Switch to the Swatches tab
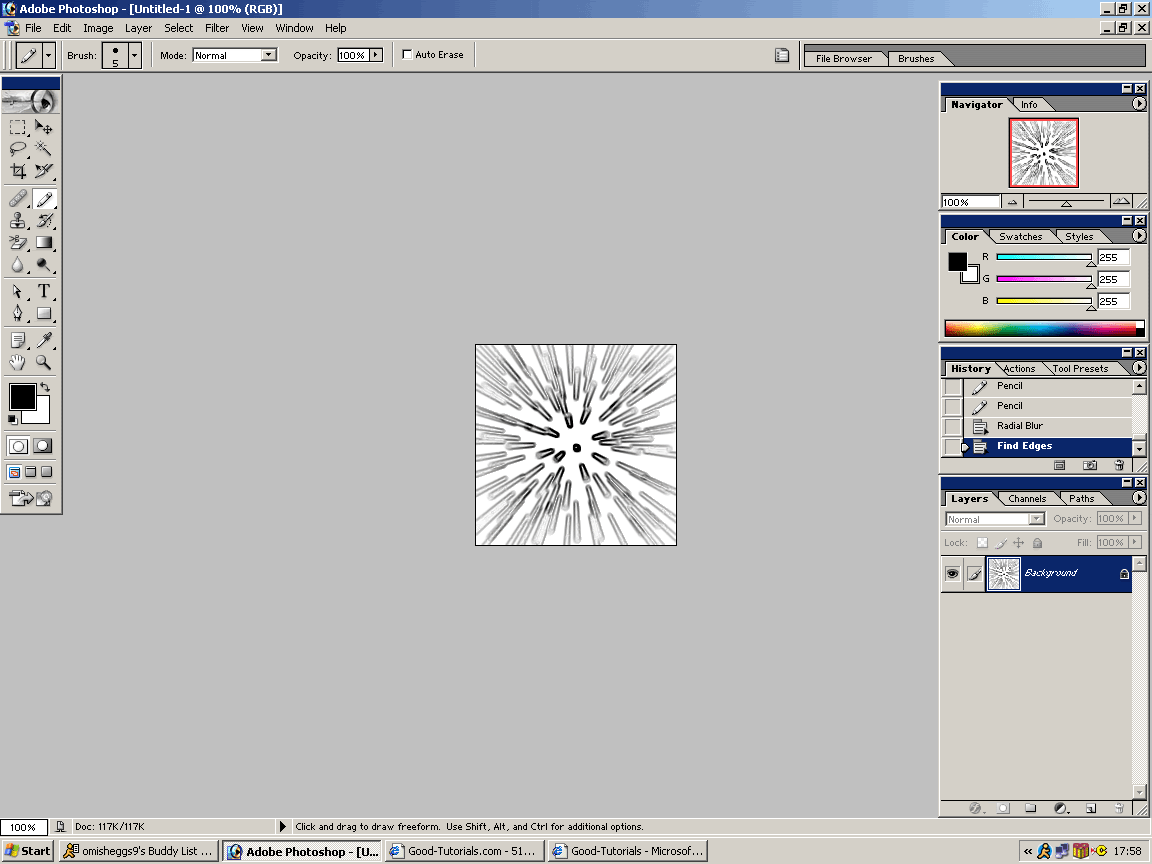 (1020, 237)
